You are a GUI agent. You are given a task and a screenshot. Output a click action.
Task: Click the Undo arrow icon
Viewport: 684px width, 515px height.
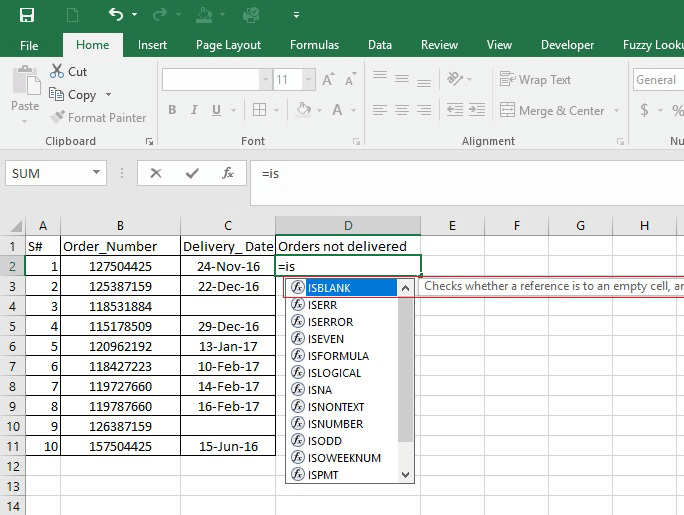(116, 15)
